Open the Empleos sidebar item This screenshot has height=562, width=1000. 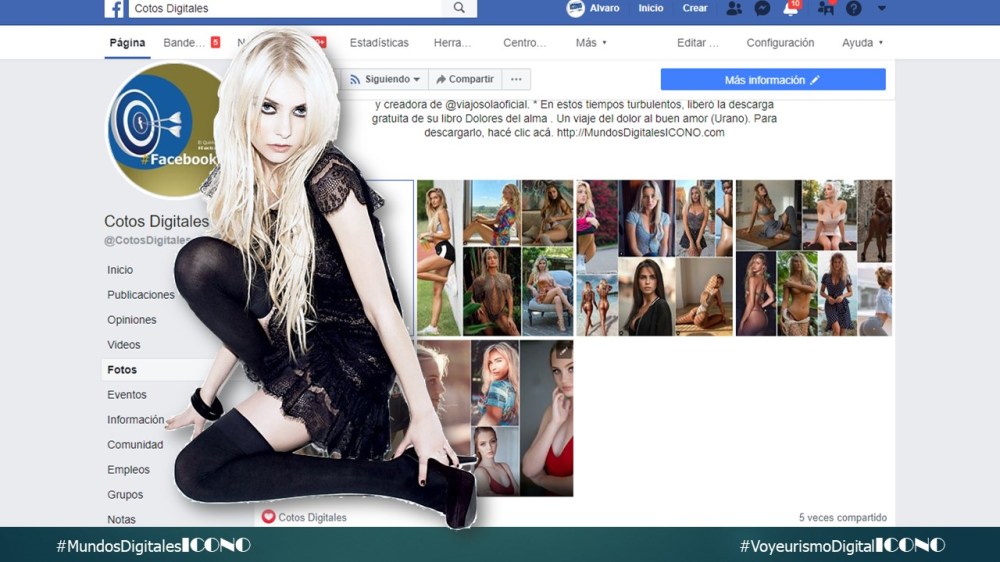click(x=128, y=470)
